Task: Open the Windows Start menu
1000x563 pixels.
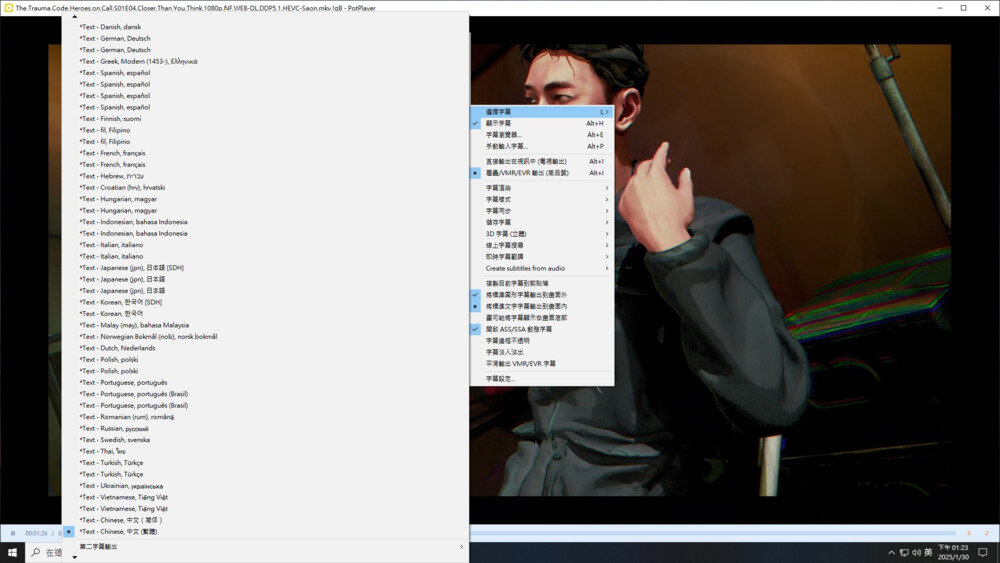Action: [12, 552]
